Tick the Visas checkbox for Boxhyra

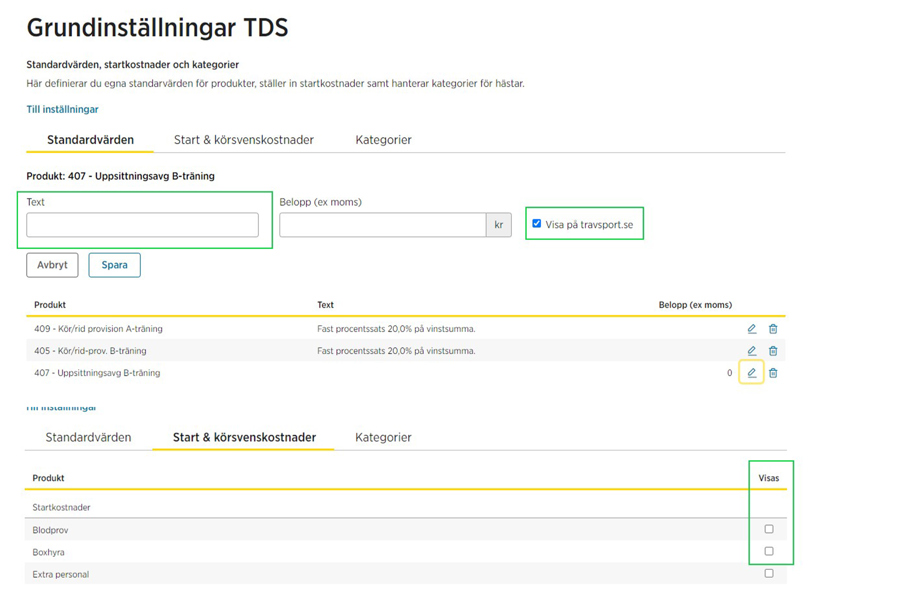pos(769,551)
